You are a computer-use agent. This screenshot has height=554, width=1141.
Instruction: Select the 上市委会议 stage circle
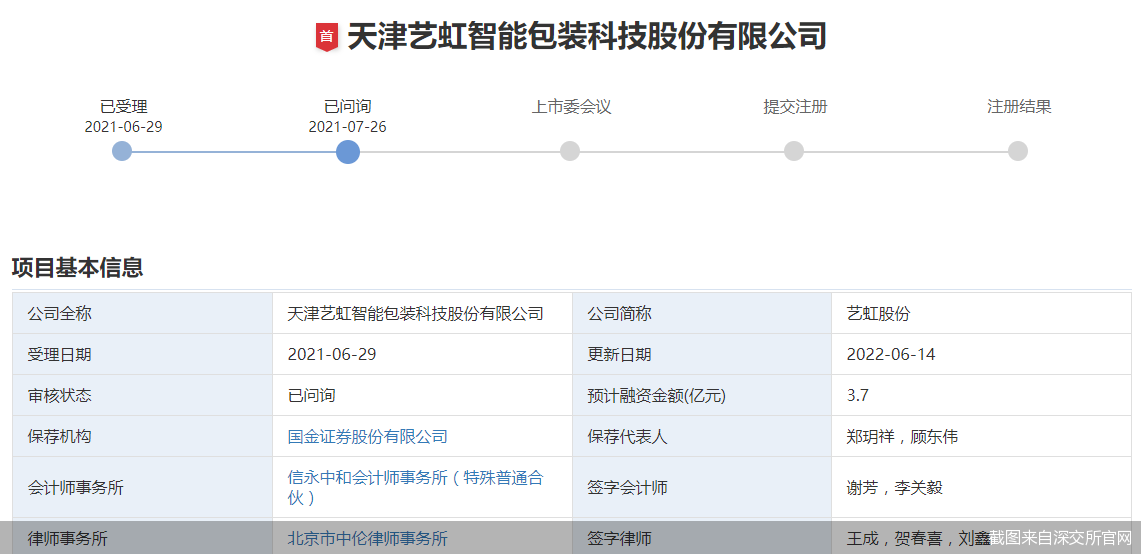tap(570, 151)
